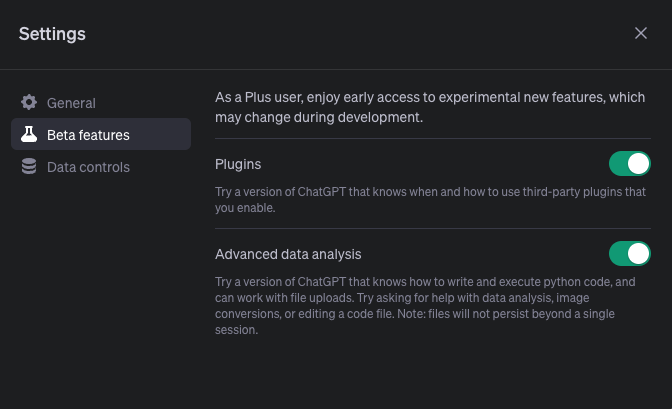Click the gear icon beside General
This screenshot has height=409, width=672.
(x=29, y=102)
